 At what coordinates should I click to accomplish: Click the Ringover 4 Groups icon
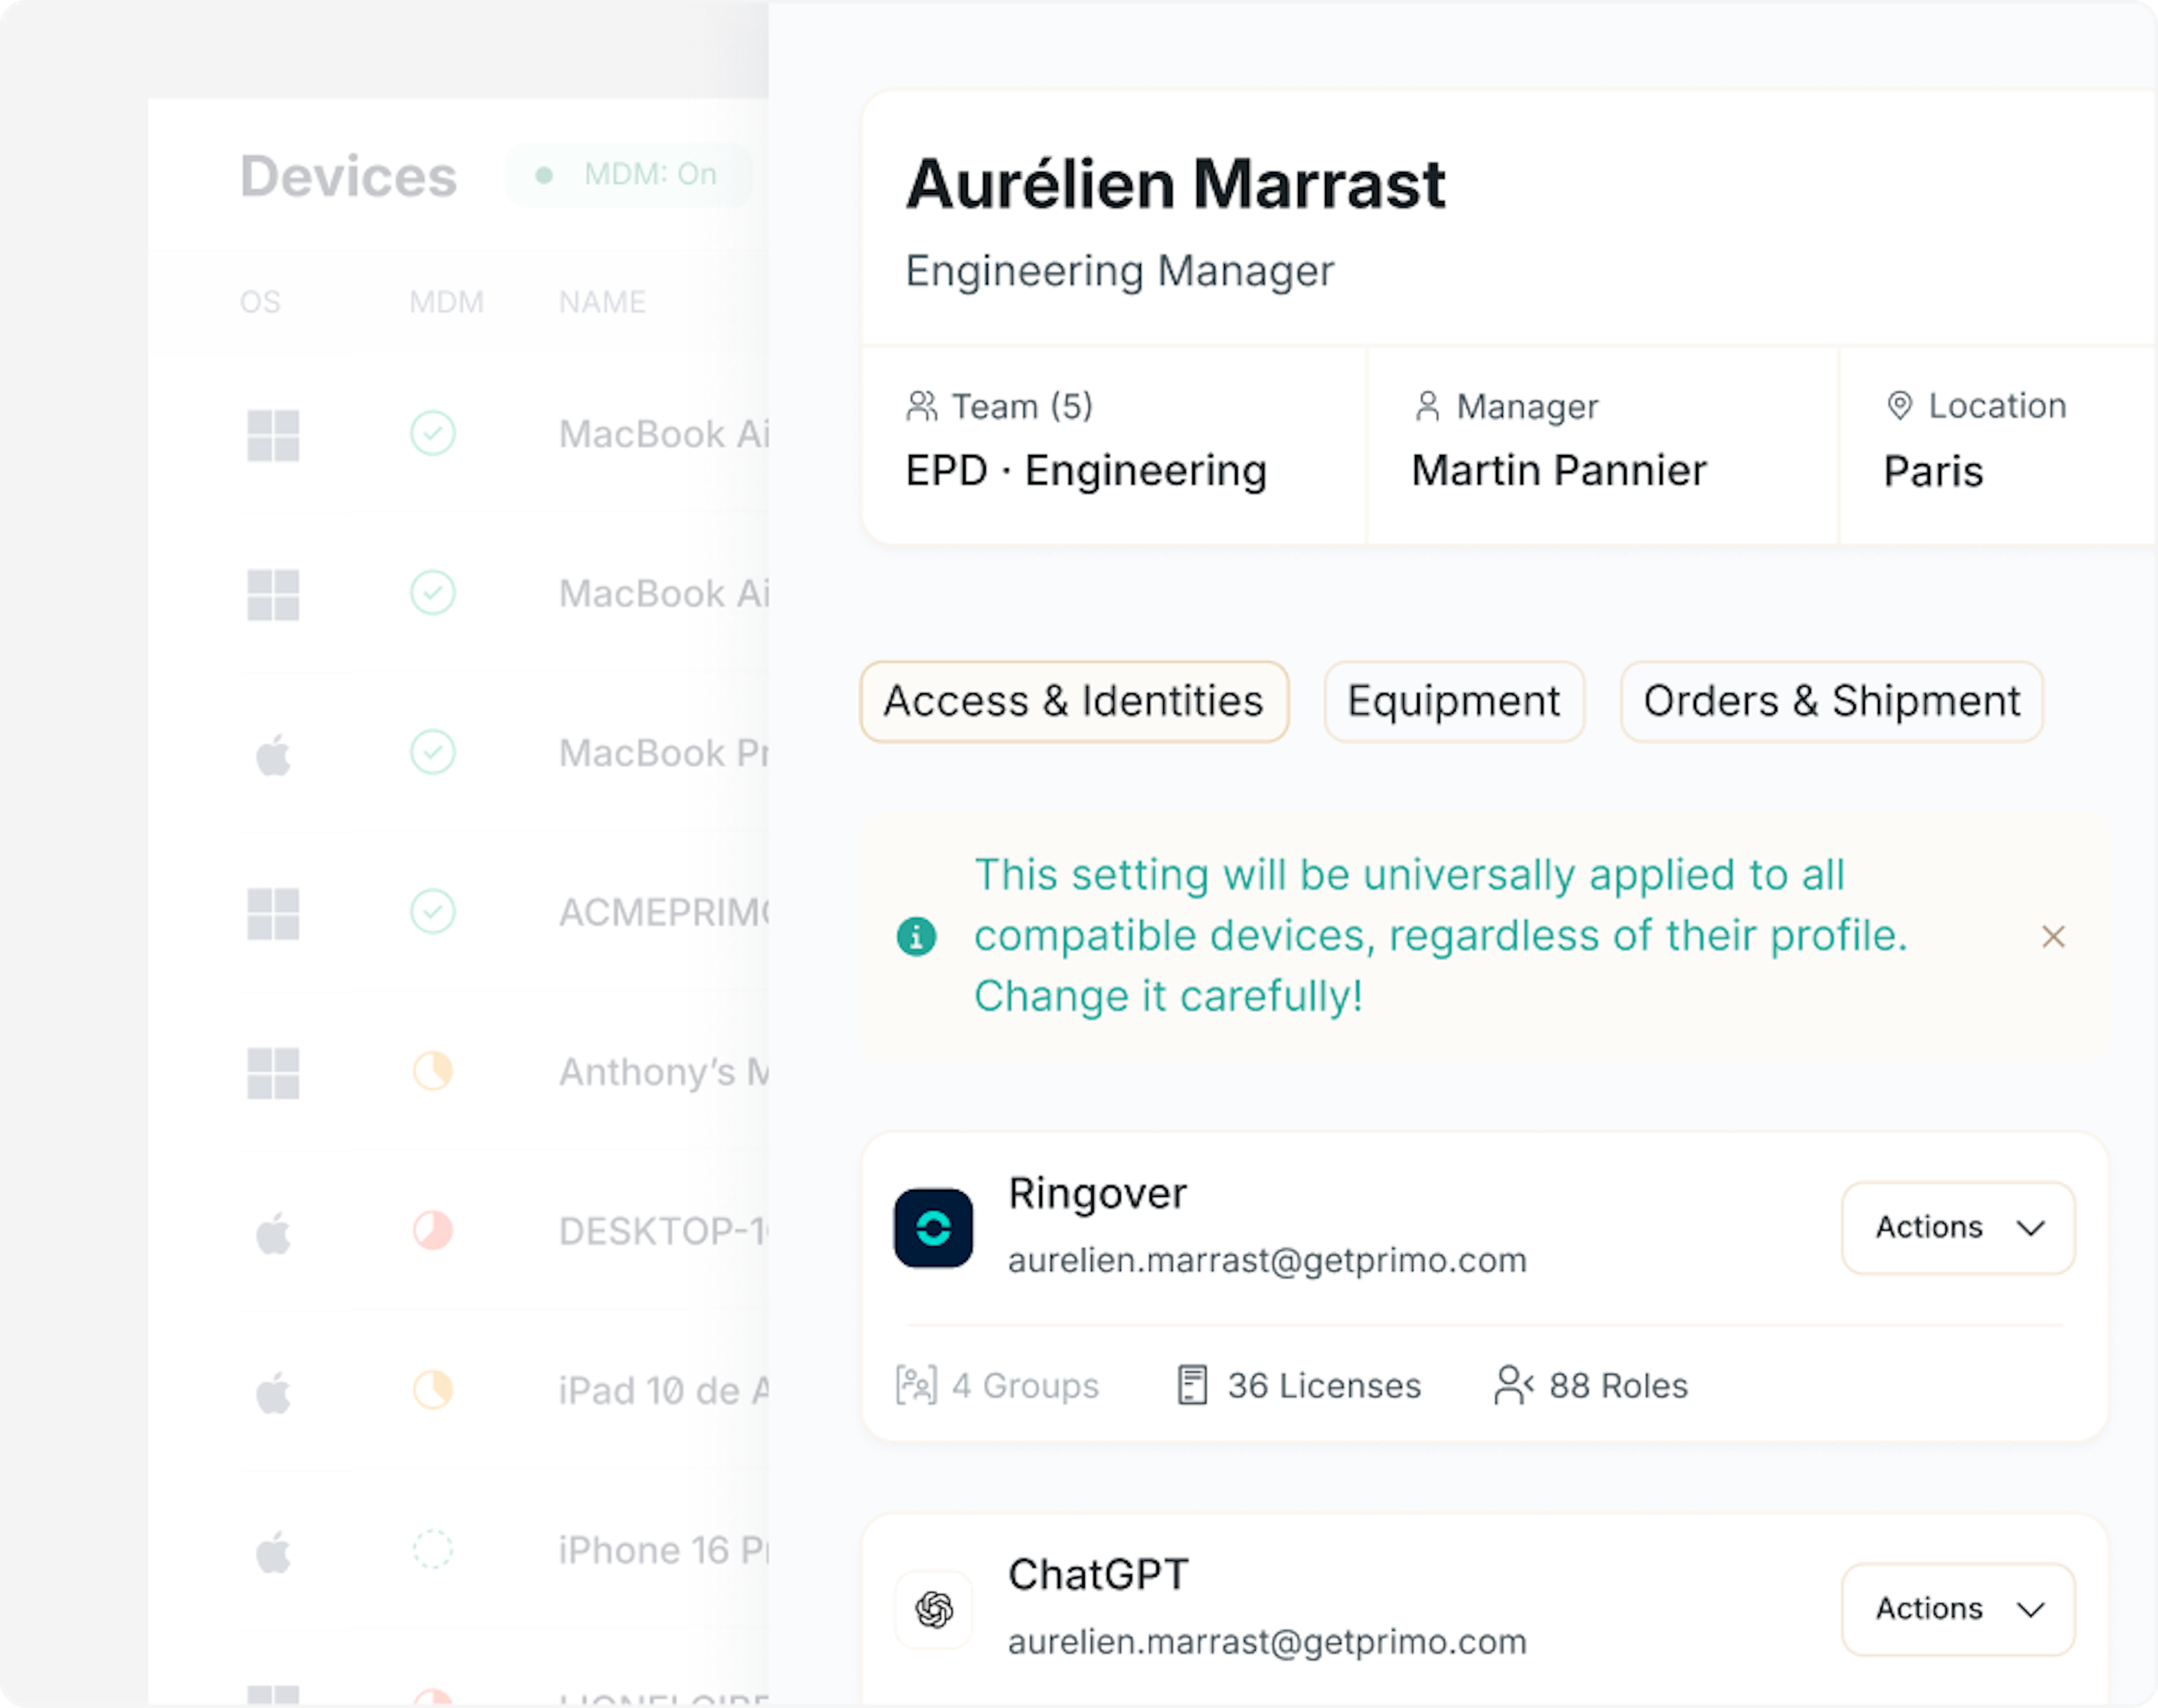pyautogui.click(x=916, y=1385)
